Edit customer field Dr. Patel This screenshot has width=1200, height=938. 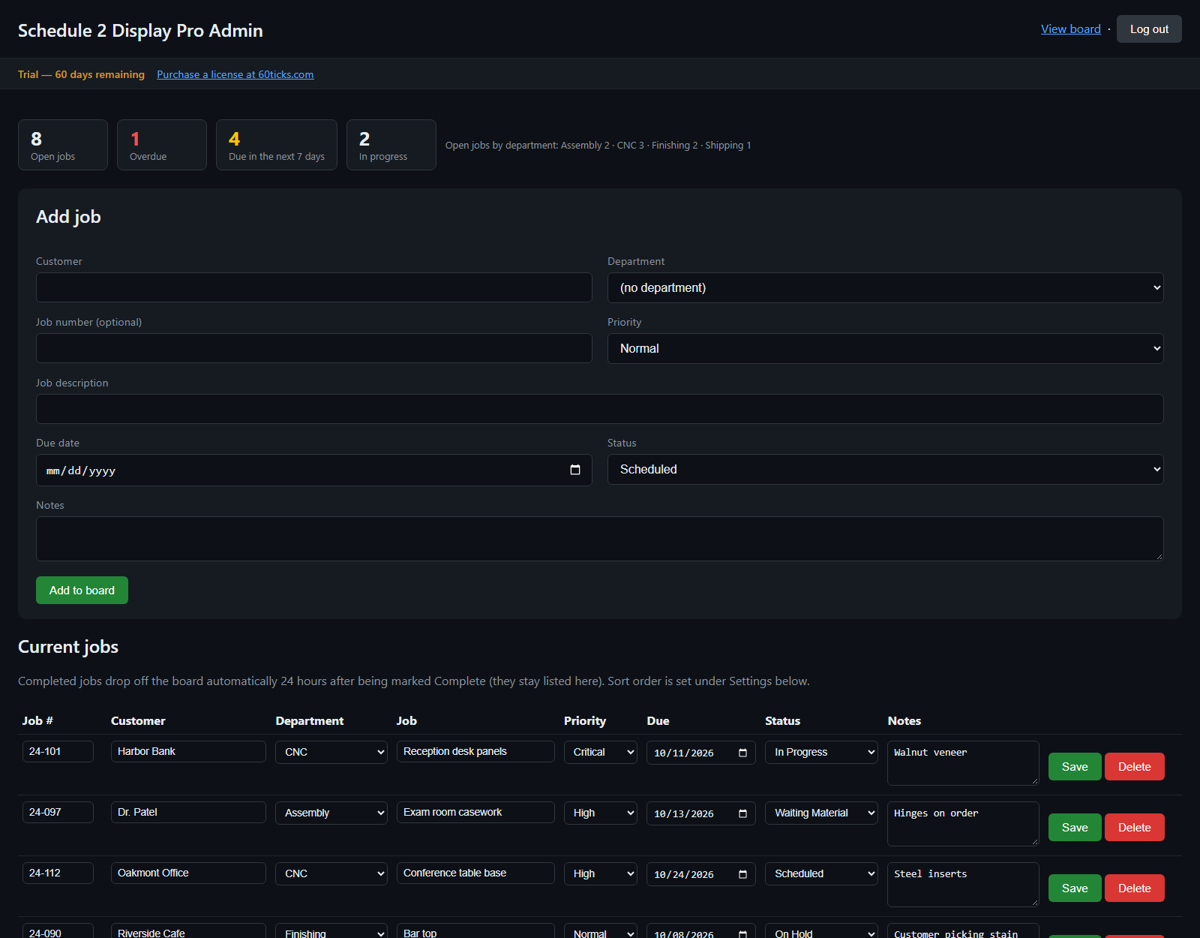(189, 813)
